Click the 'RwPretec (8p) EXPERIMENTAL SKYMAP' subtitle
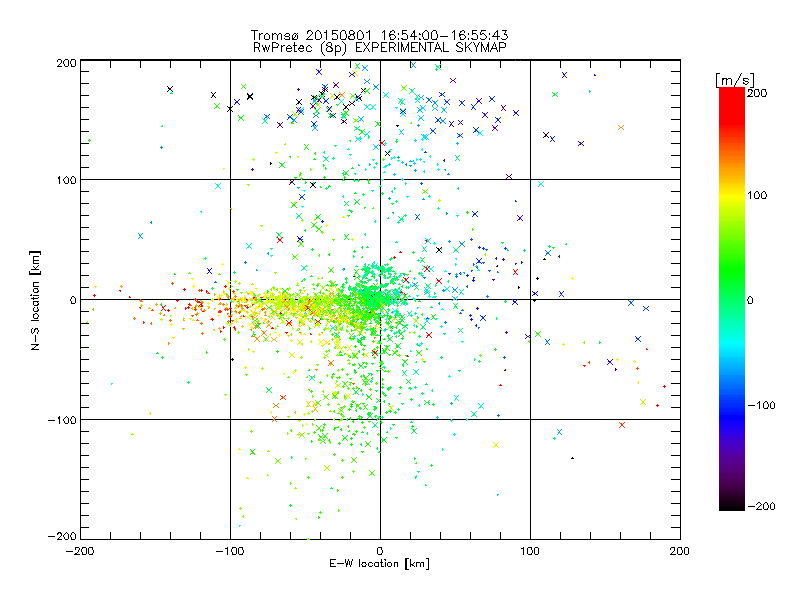Viewport: 800px width, 600px height. 380,48
